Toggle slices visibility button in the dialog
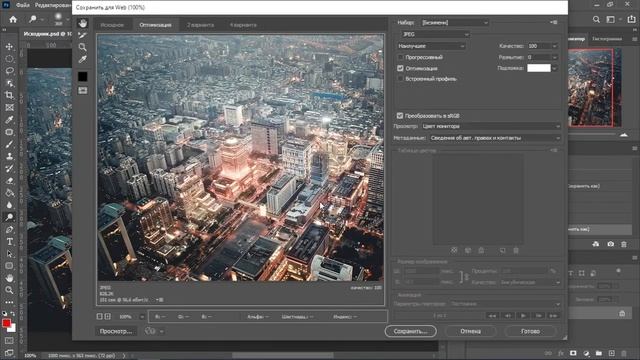The width and height of the screenshot is (640, 360). point(82,91)
